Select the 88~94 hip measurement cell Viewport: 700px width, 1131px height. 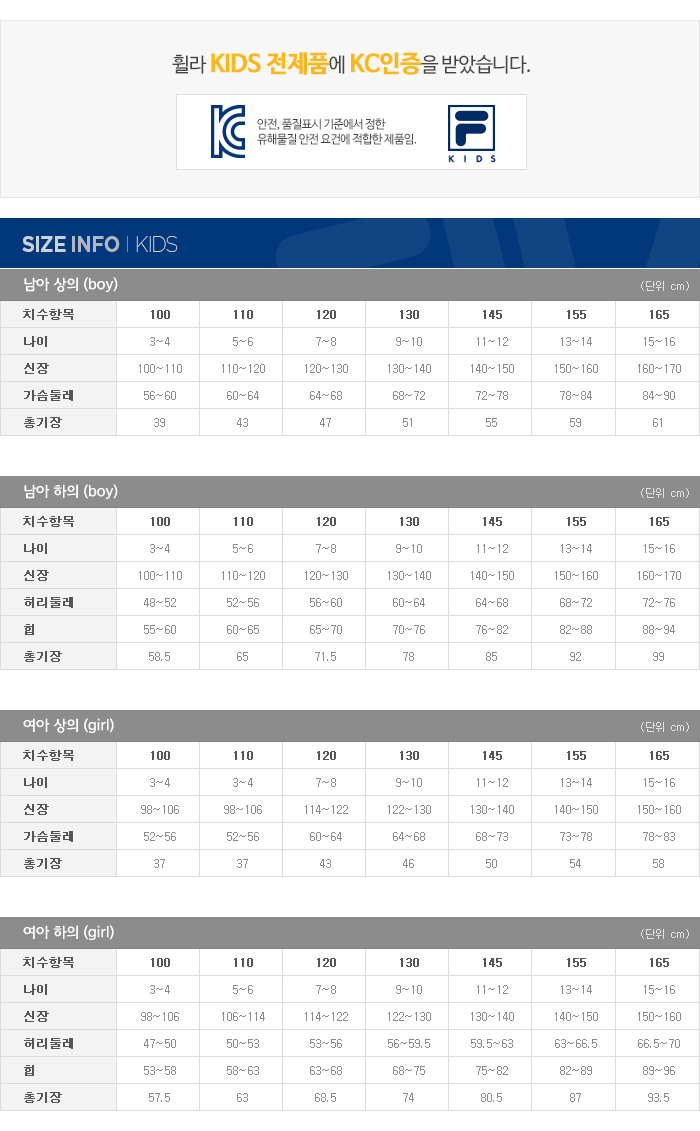(x=658, y=630)
